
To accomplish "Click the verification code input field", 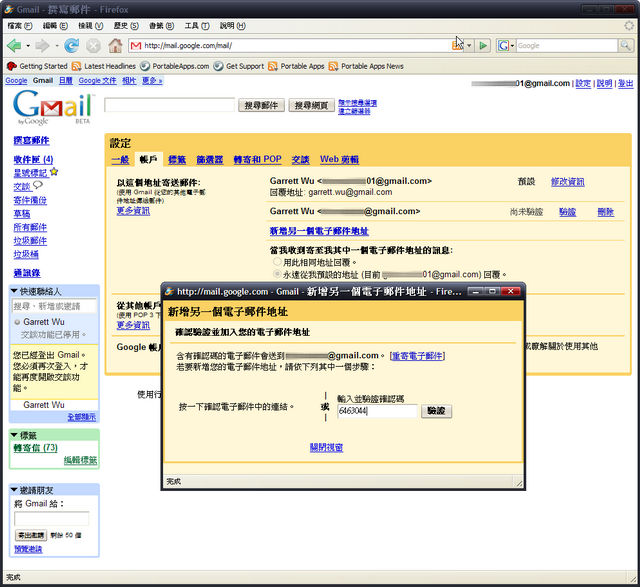I will pyautogui.click(x=377, y=411).
